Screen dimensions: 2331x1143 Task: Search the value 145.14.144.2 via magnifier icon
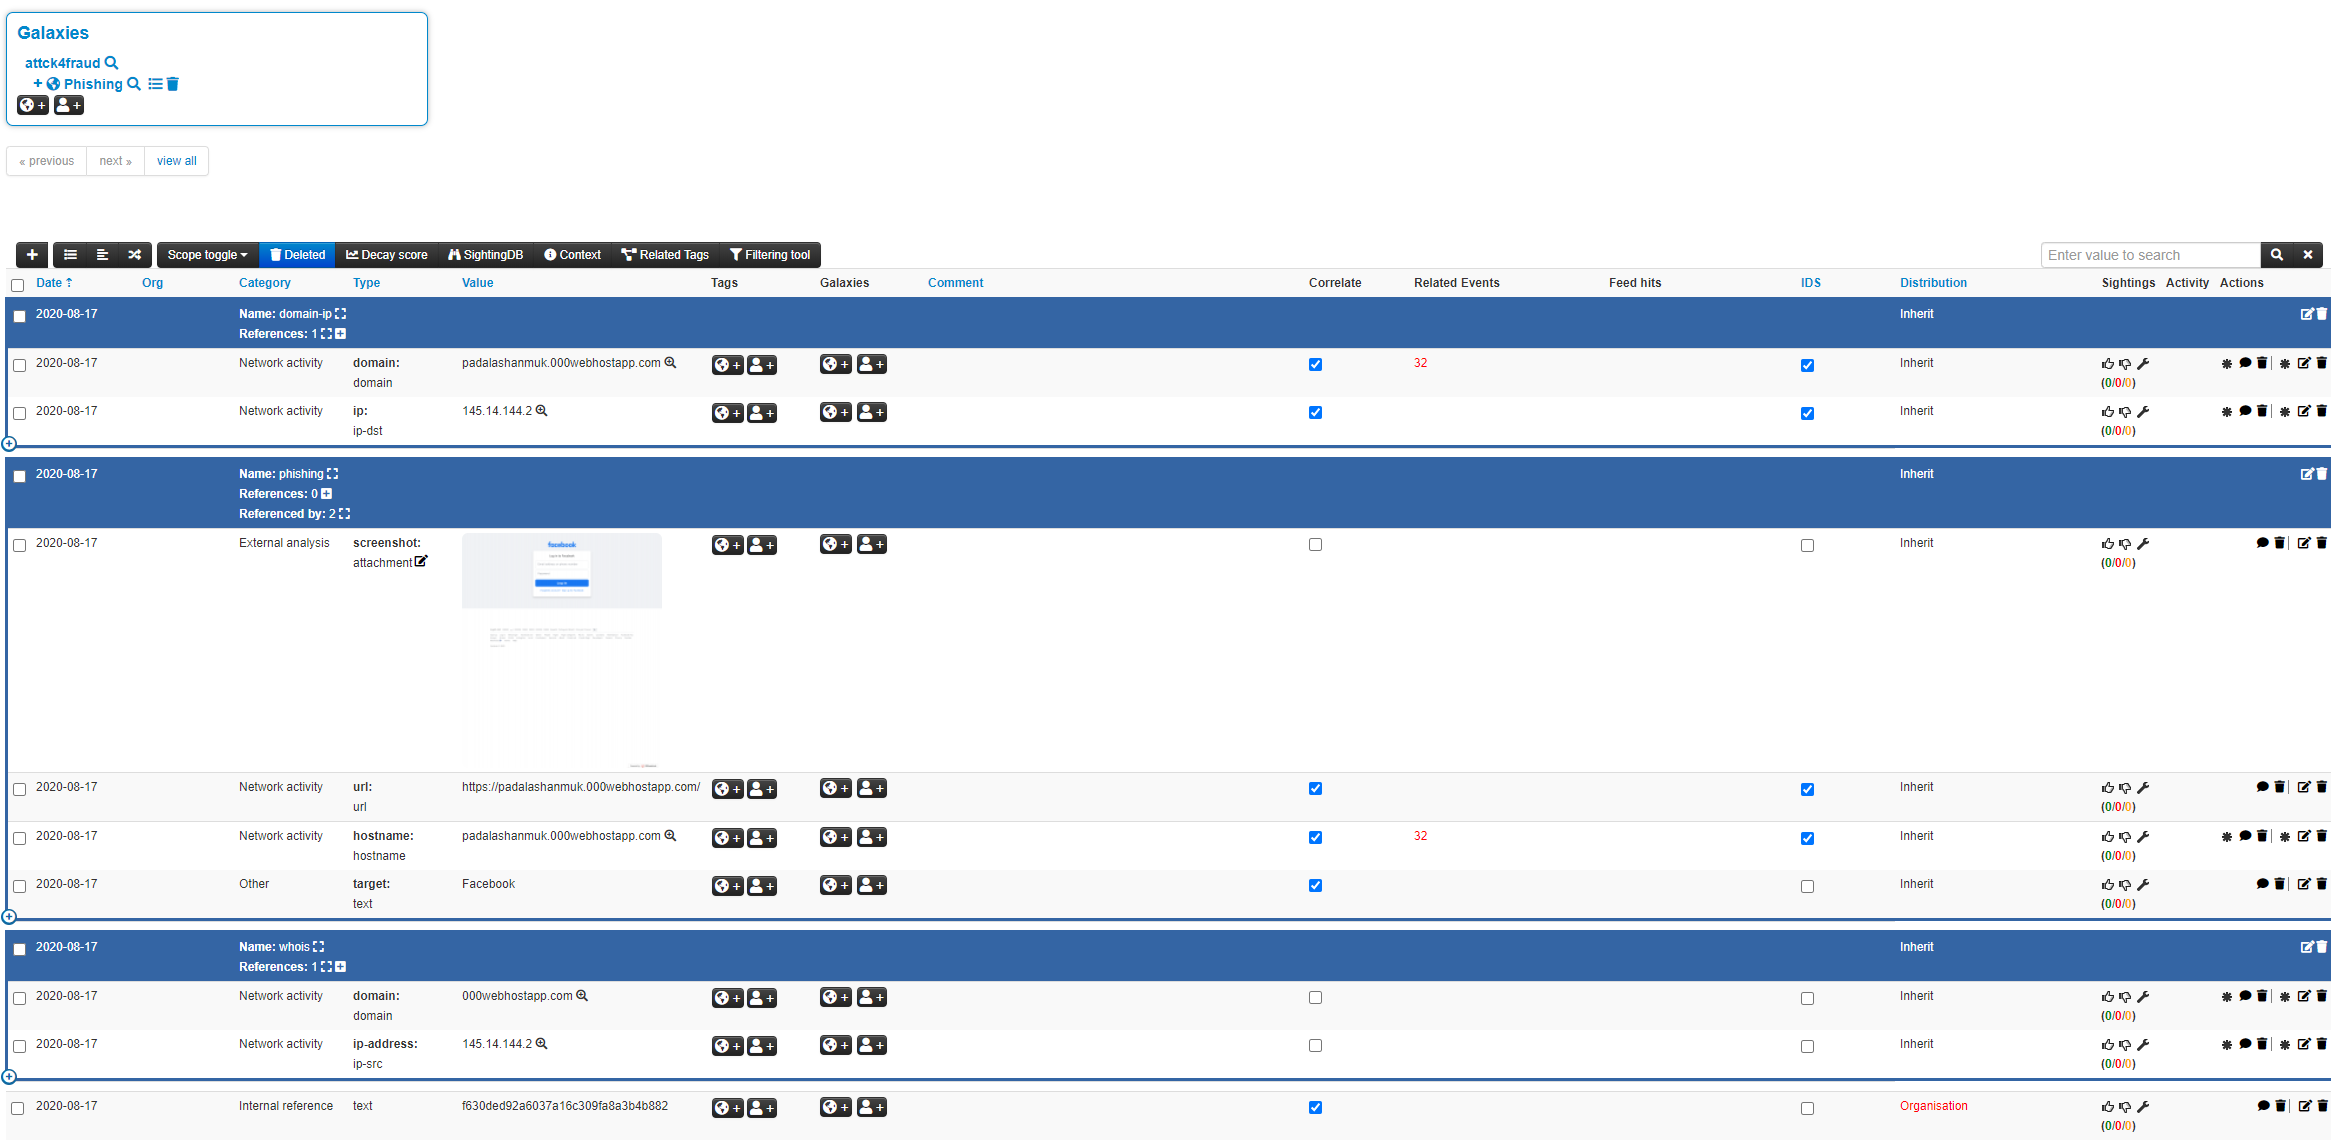click(x=541, y=411)
